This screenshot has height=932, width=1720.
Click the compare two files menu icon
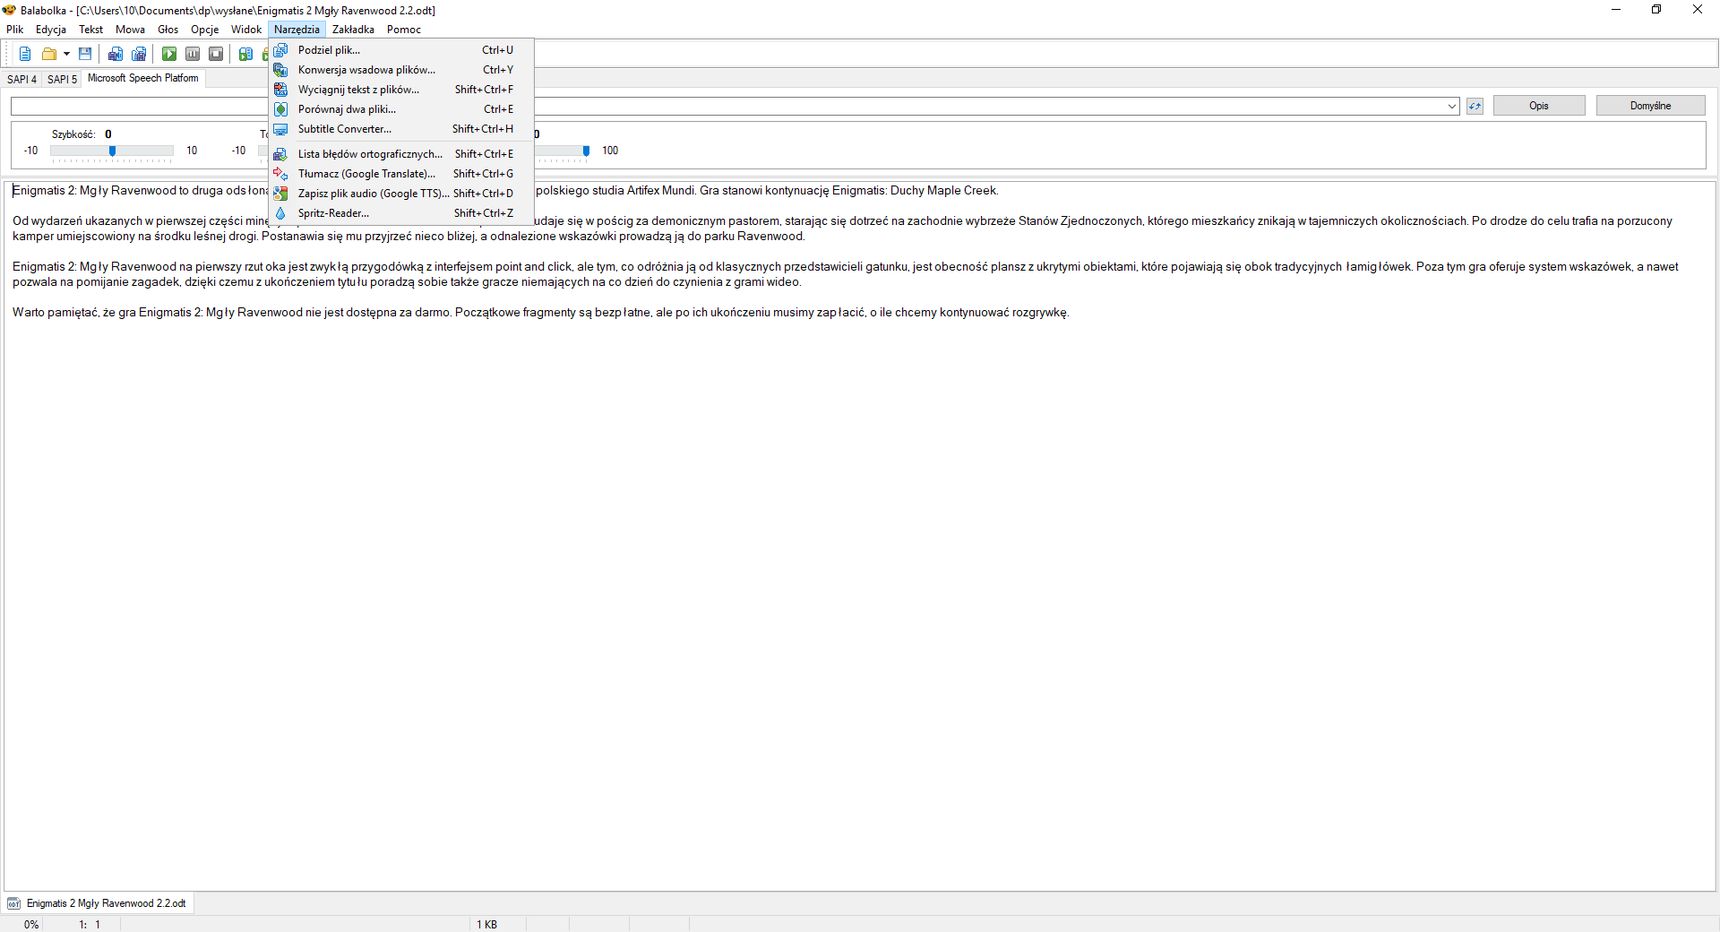pos(281,109)
